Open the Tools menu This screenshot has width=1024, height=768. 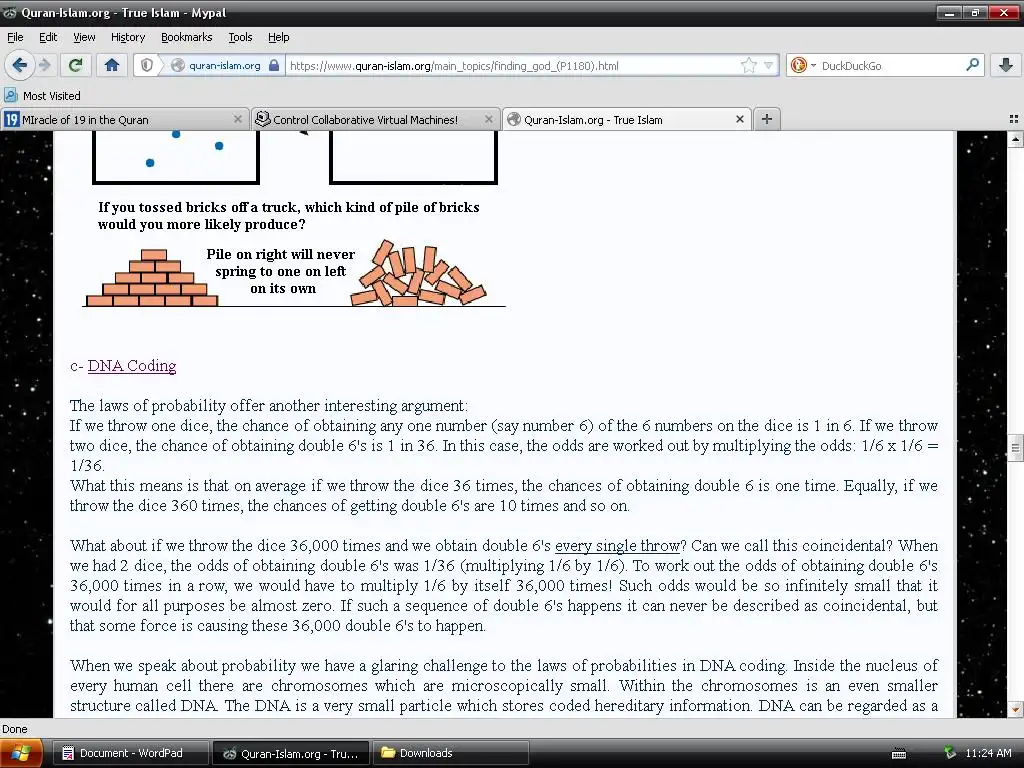[240, 37]
